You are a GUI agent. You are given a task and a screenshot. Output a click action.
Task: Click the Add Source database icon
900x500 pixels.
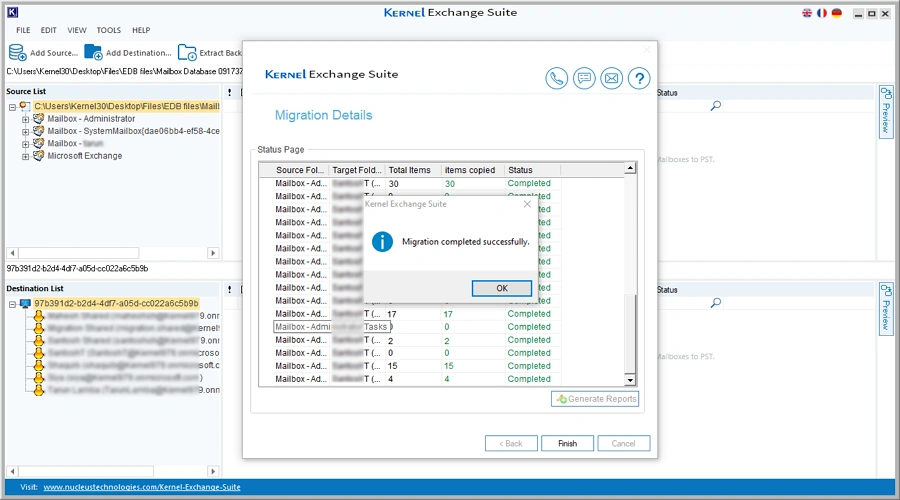pyautogui.click(x=17, y=52)
